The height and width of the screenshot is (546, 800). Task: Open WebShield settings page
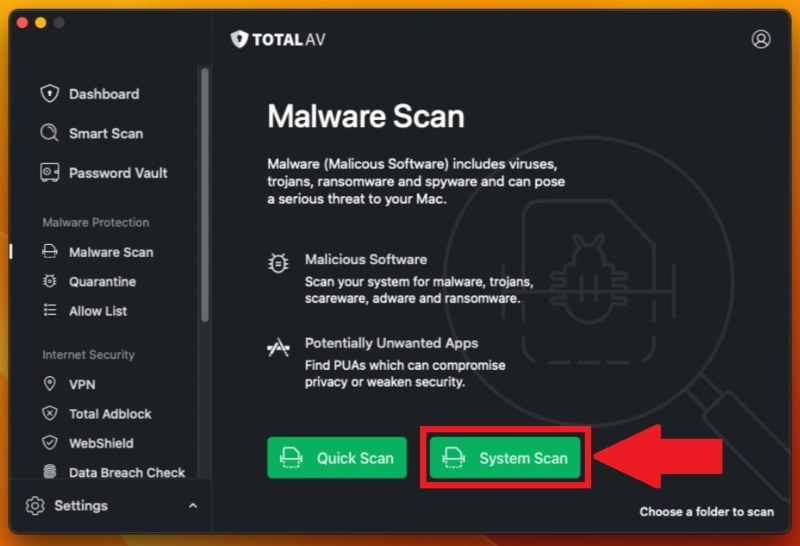102,443
